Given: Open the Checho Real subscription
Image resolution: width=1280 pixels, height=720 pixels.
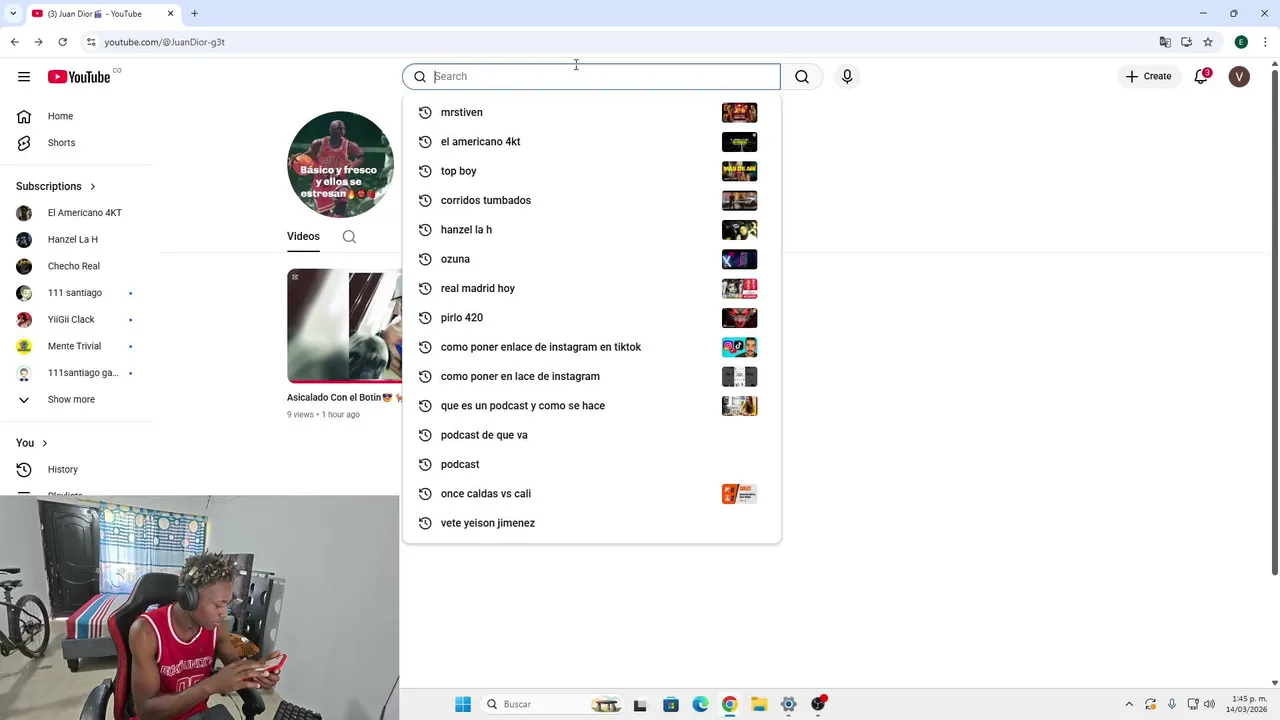Looking at the screenshot, I should 77,266.
